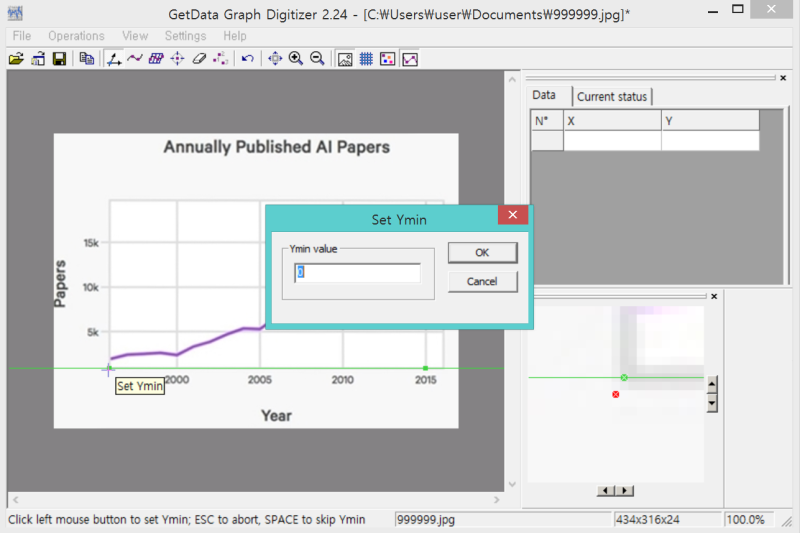800x533 pixels.
Task: Activate the Point capture mode tool
Action: click(x=178, y=59)
